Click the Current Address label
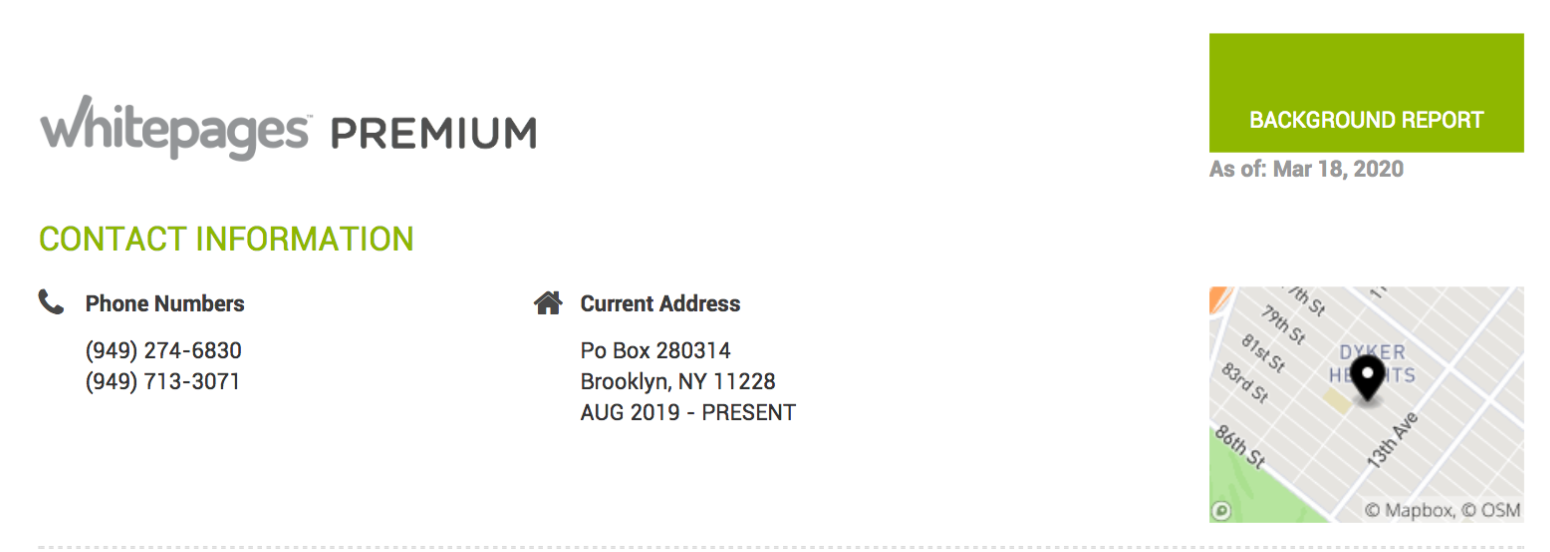 pyautogui.click(x=660, y=303)
